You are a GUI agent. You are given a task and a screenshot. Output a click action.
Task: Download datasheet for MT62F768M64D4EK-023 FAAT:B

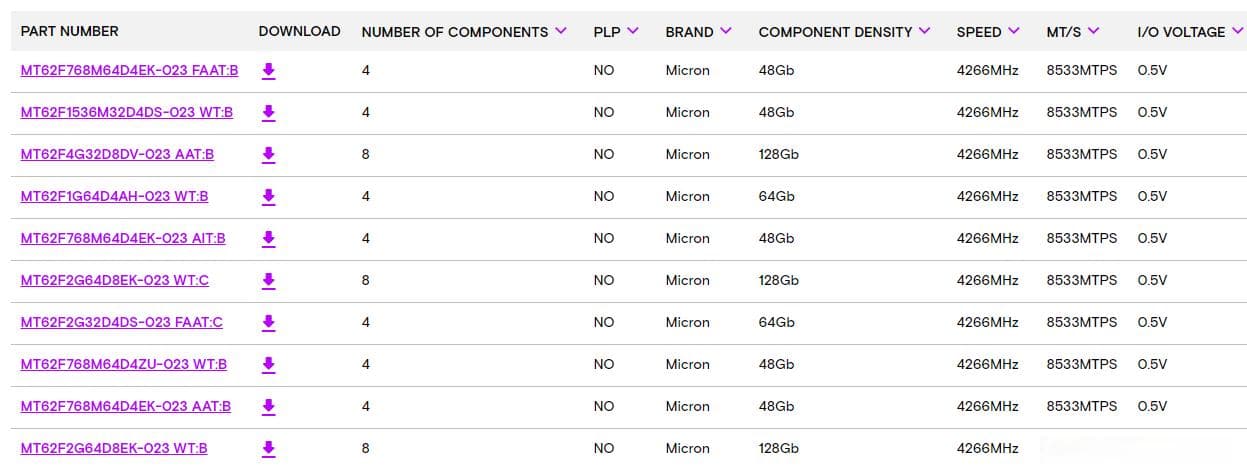(268, 71)
